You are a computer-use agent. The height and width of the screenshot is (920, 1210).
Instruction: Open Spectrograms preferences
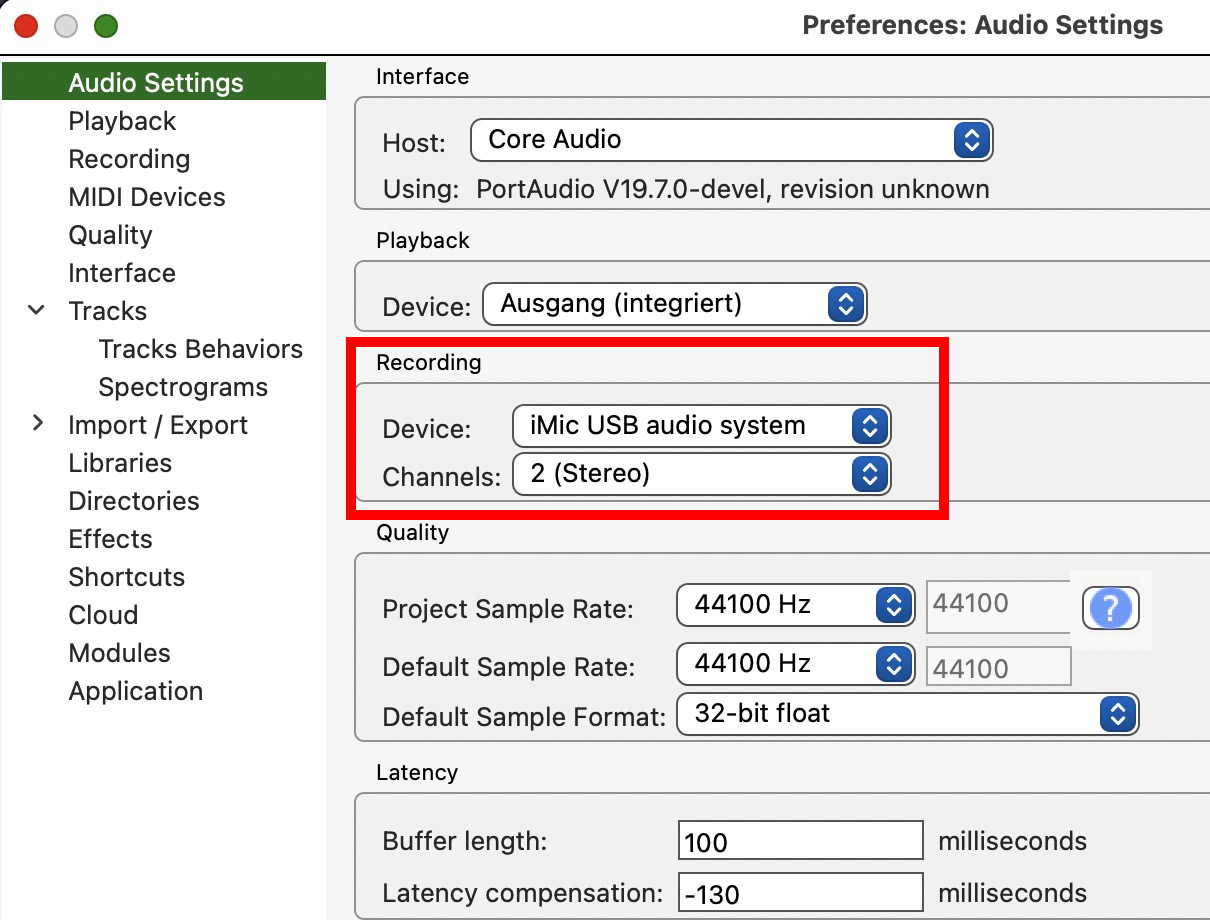pos(183,387)
